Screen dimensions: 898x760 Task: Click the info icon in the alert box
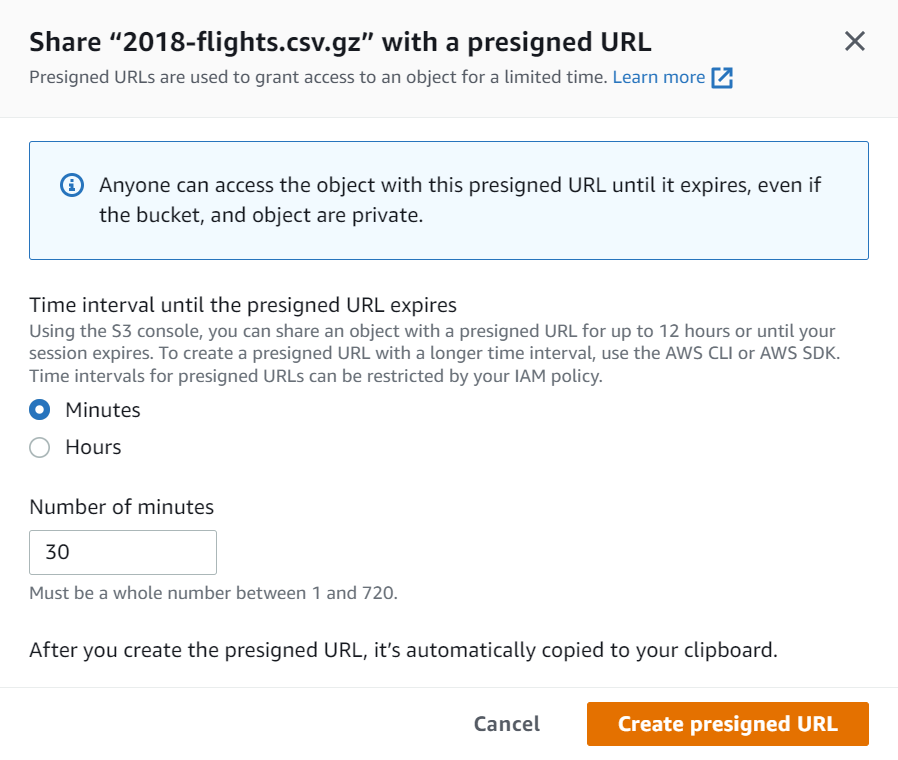point(71,186)
